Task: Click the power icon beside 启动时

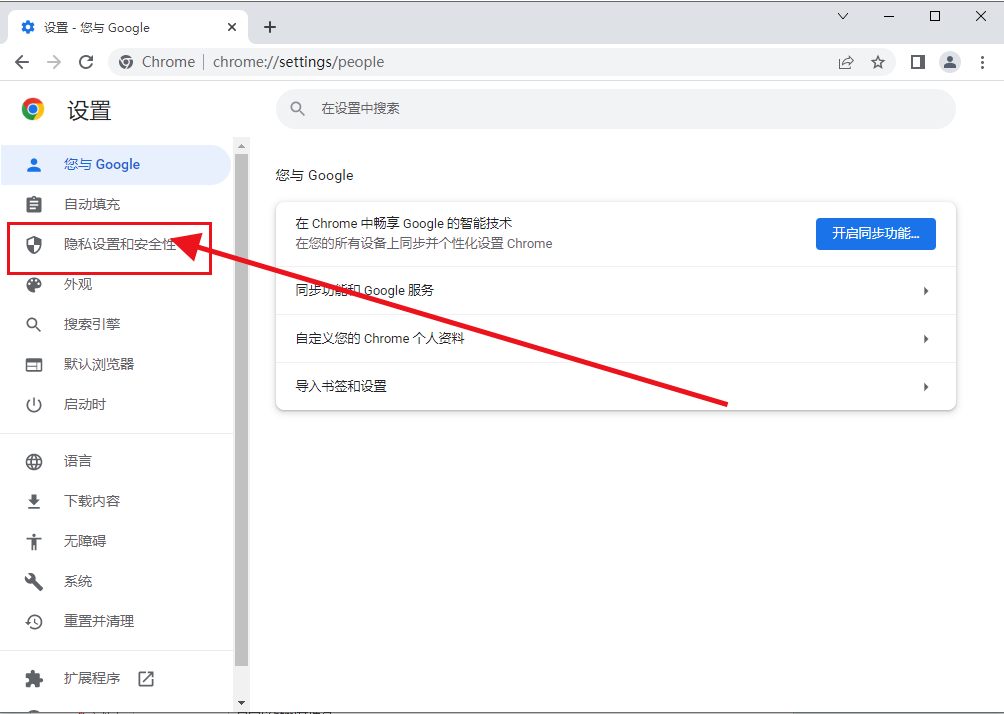Action: [x=34, y=405]
